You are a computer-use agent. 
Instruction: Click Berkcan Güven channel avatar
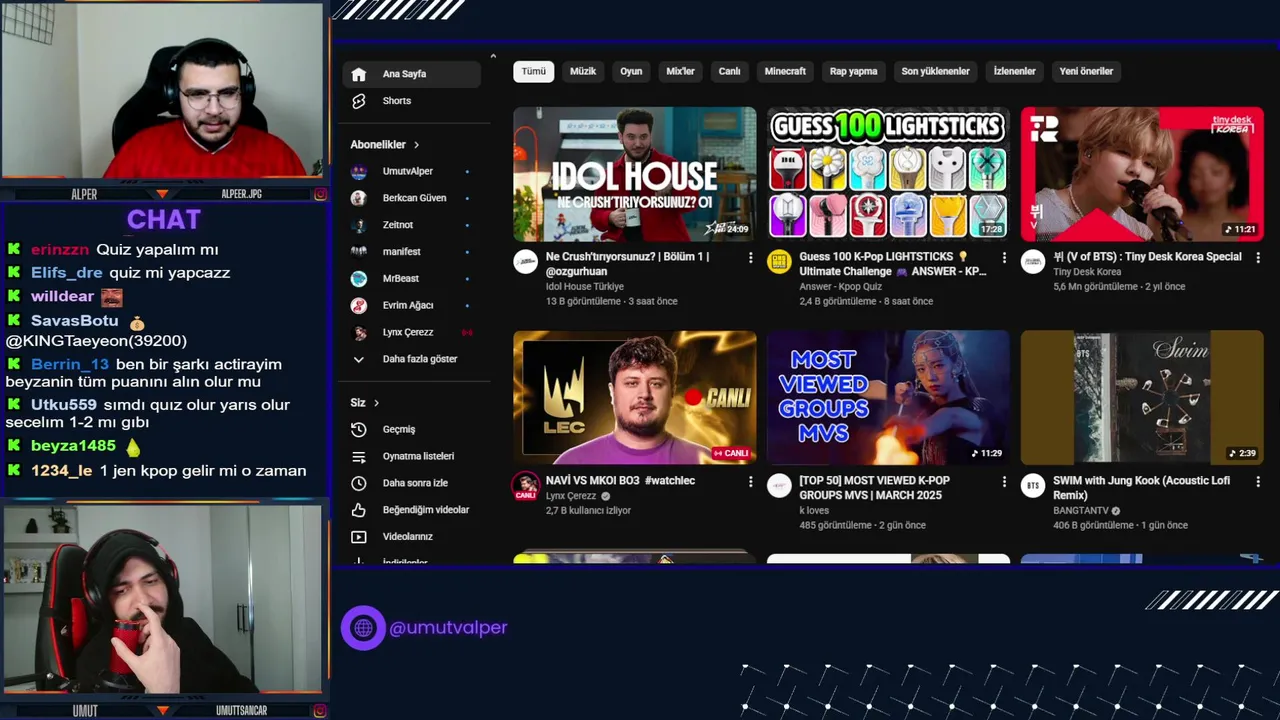(359, 198)
